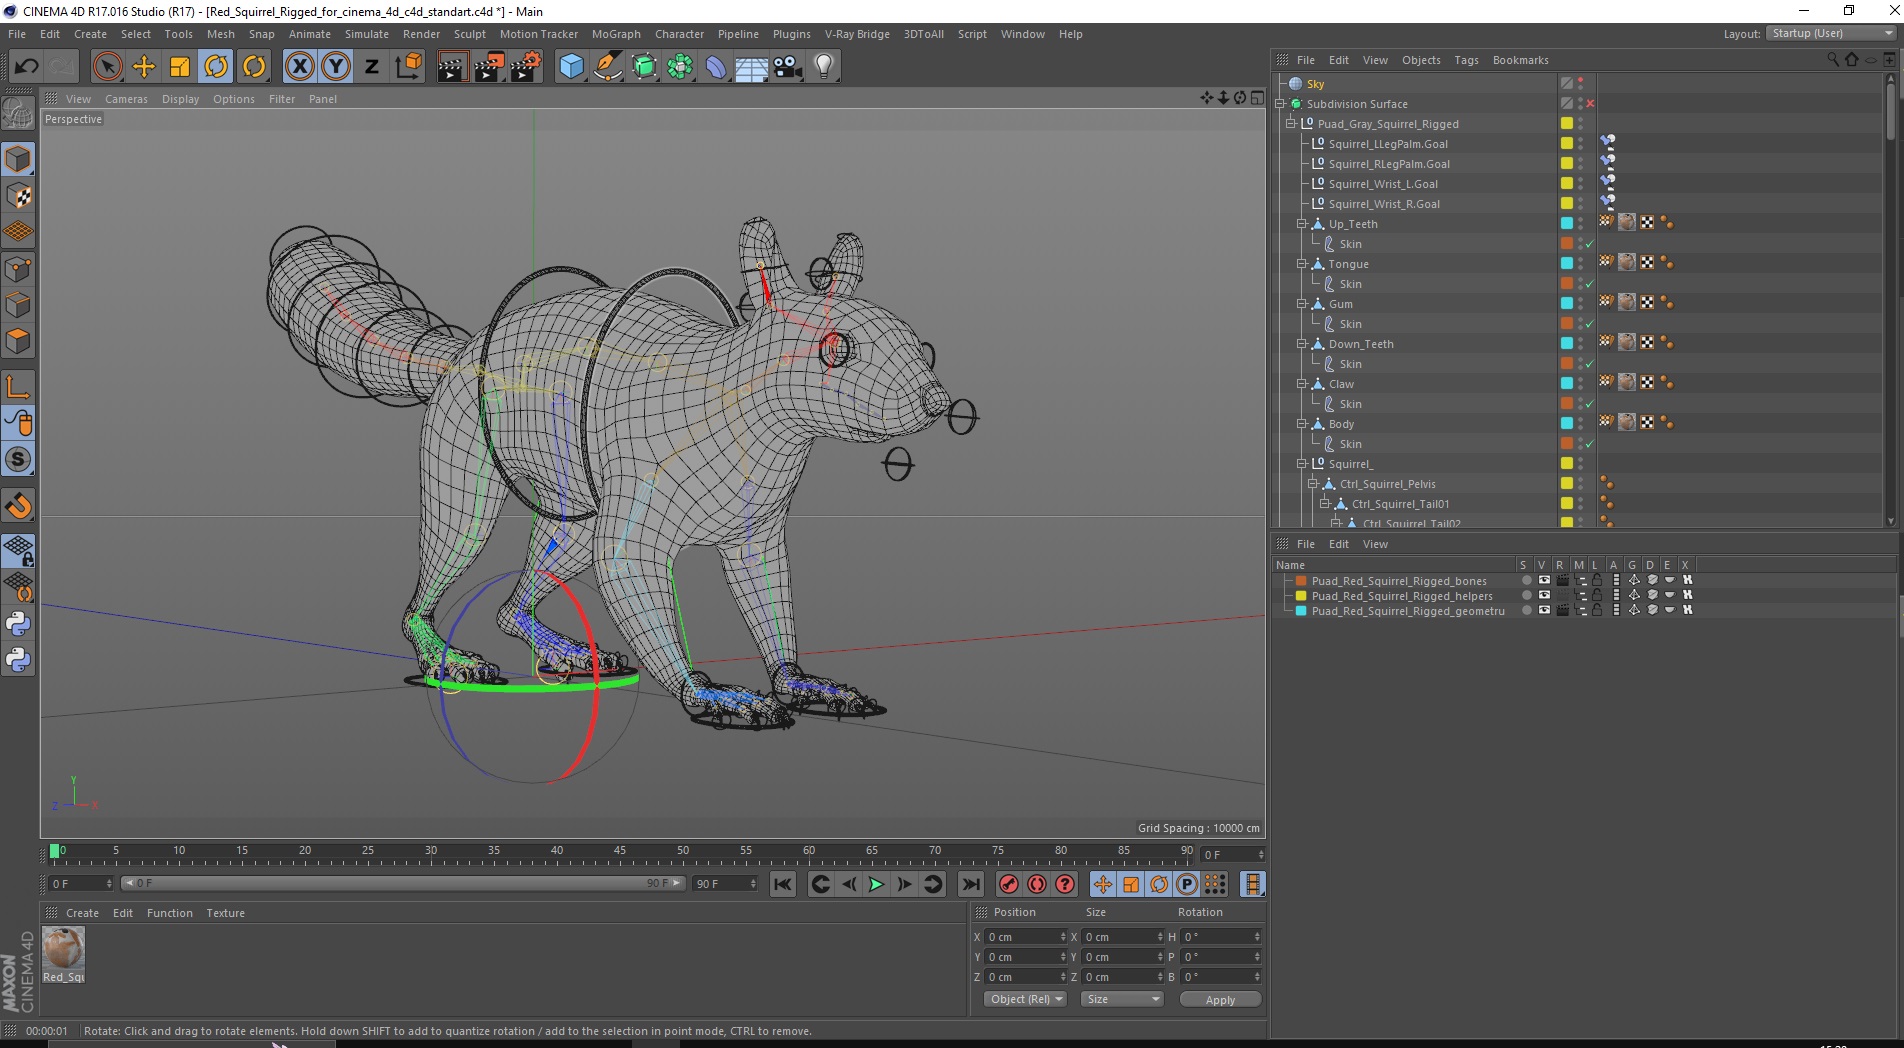Toggle Parameter keyframe recording

click(1187, 884)
